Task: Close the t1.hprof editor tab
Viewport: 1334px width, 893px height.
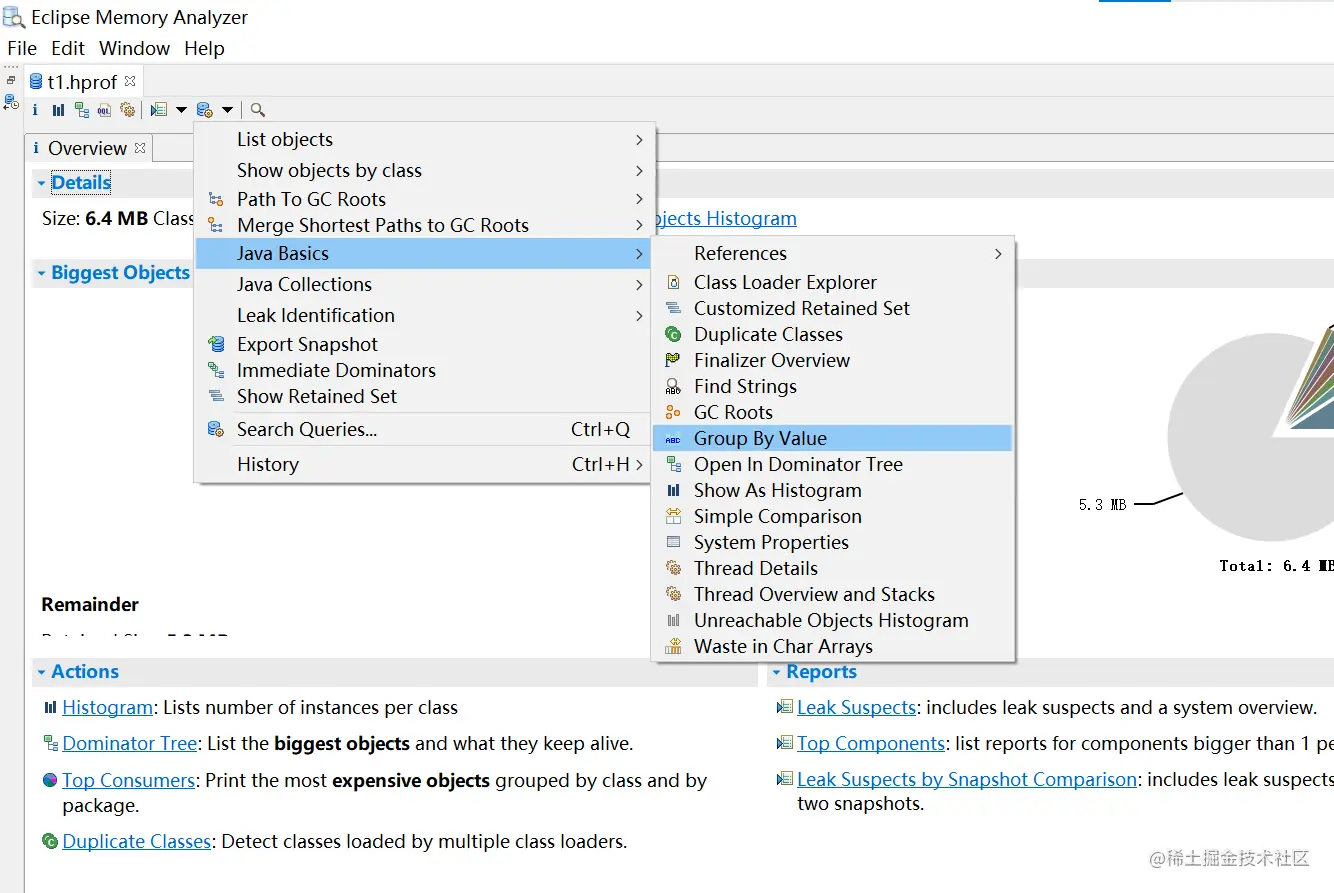Action: click(x=130, y=81)
